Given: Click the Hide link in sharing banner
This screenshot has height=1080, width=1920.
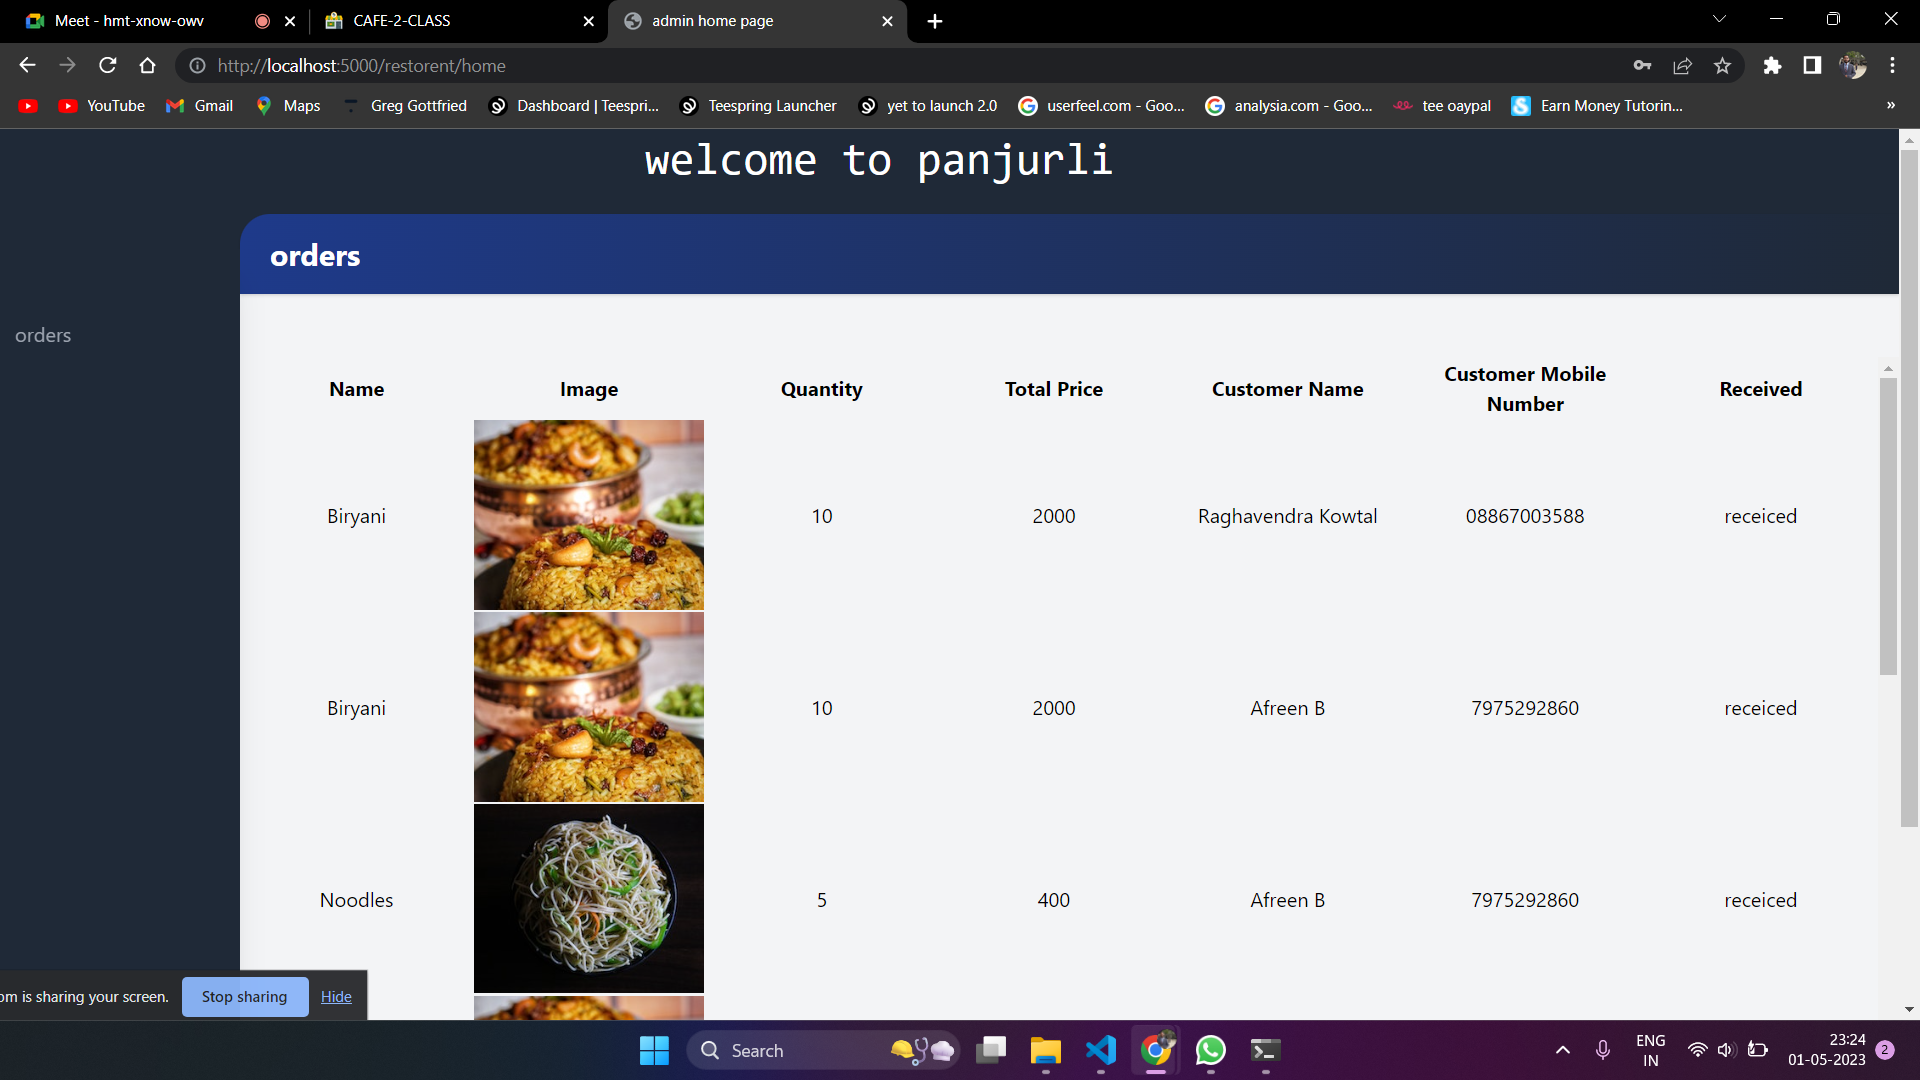Looking at the screenshot, I should [335, 996].
